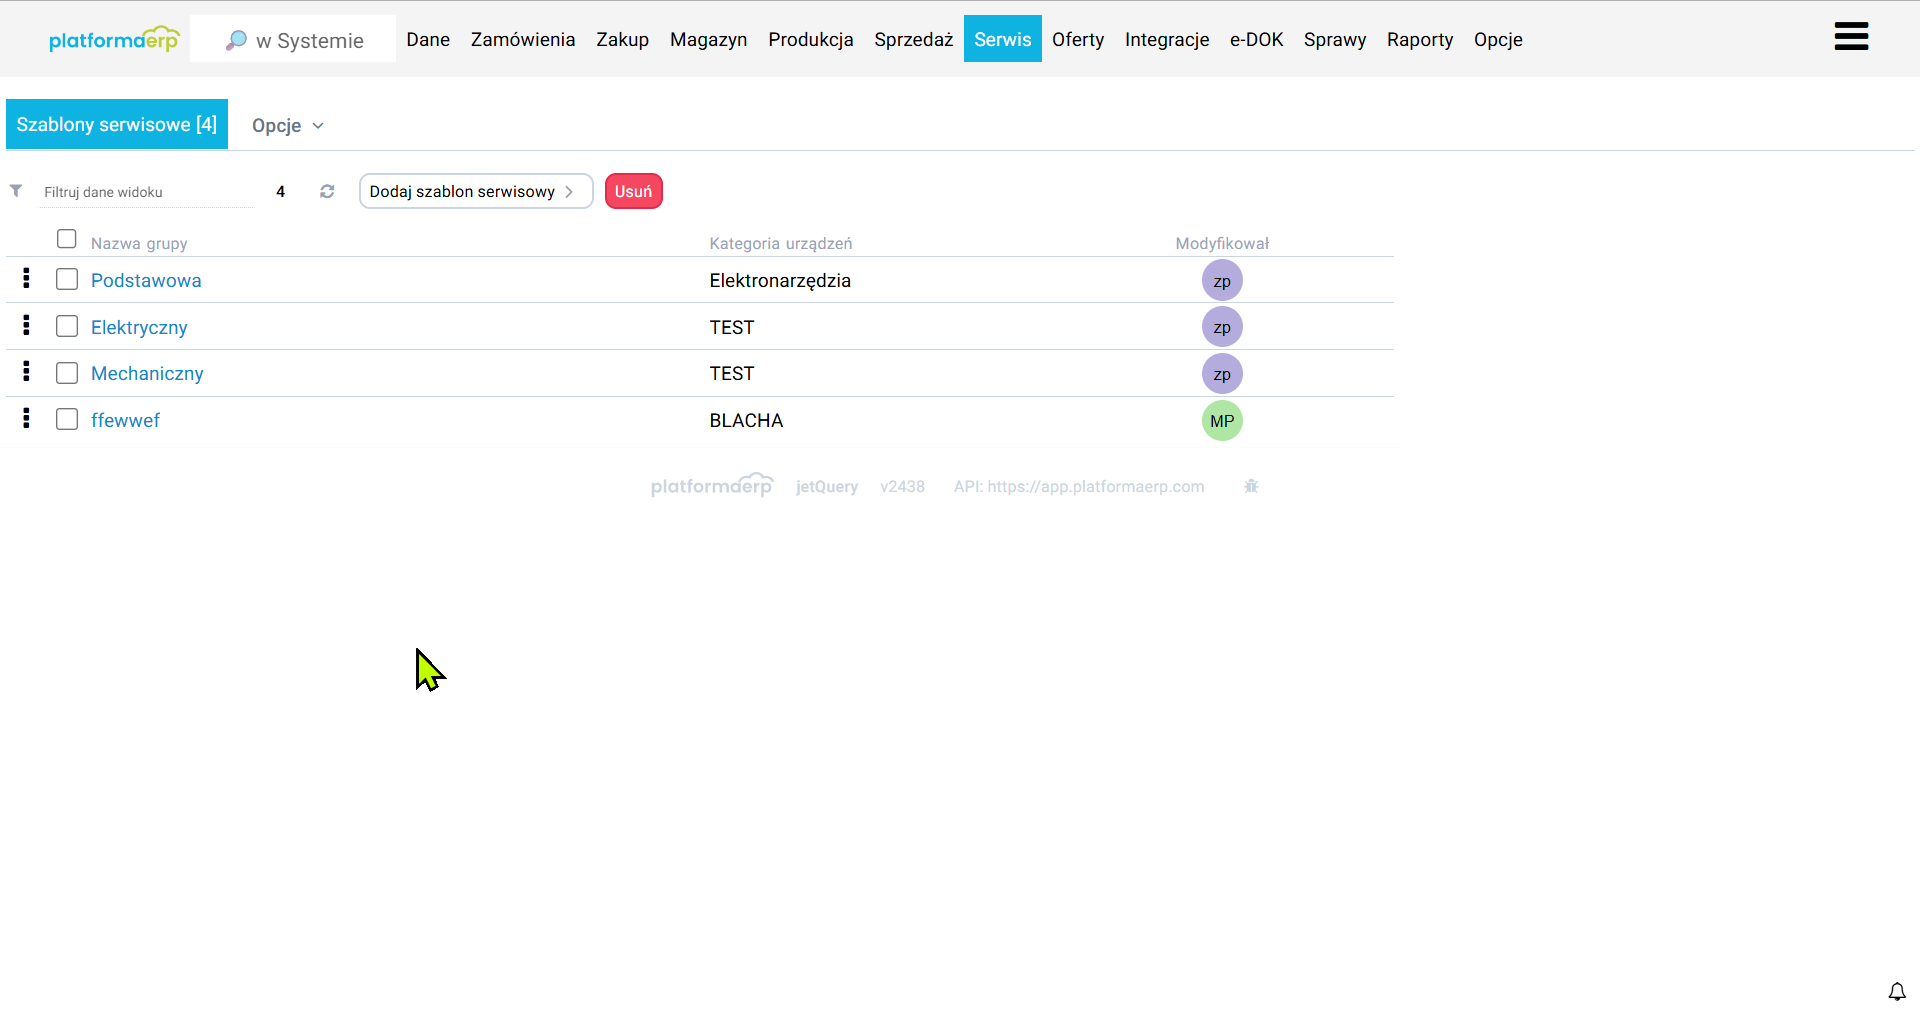Open the Elektryczny template link
The image size is (1920, 1032).
click(139, 327)
